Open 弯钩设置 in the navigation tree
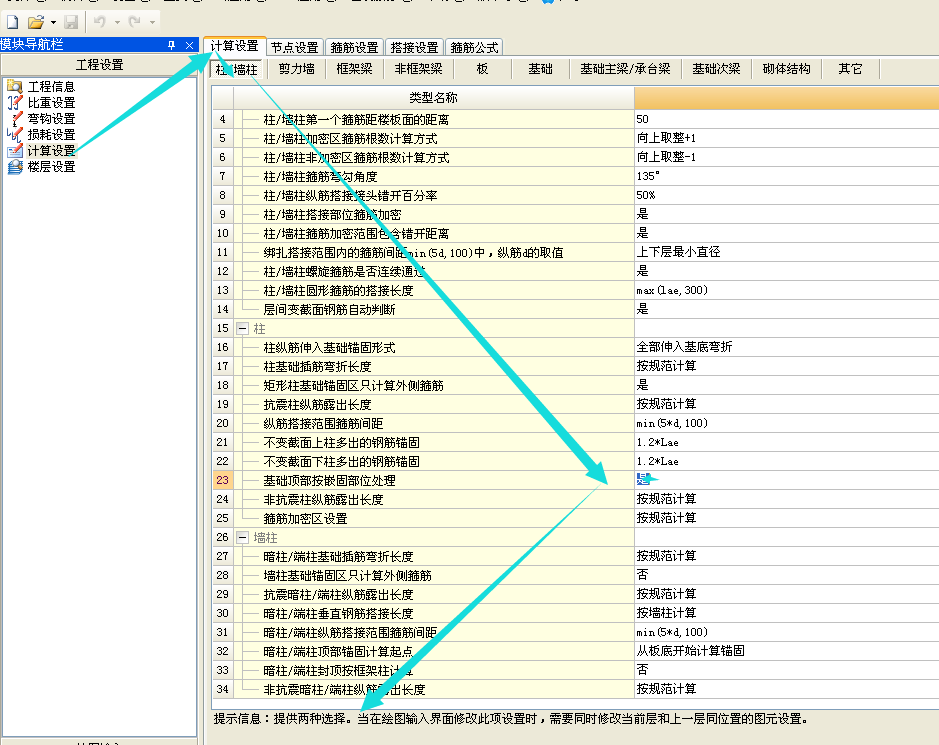 (52, 119)
